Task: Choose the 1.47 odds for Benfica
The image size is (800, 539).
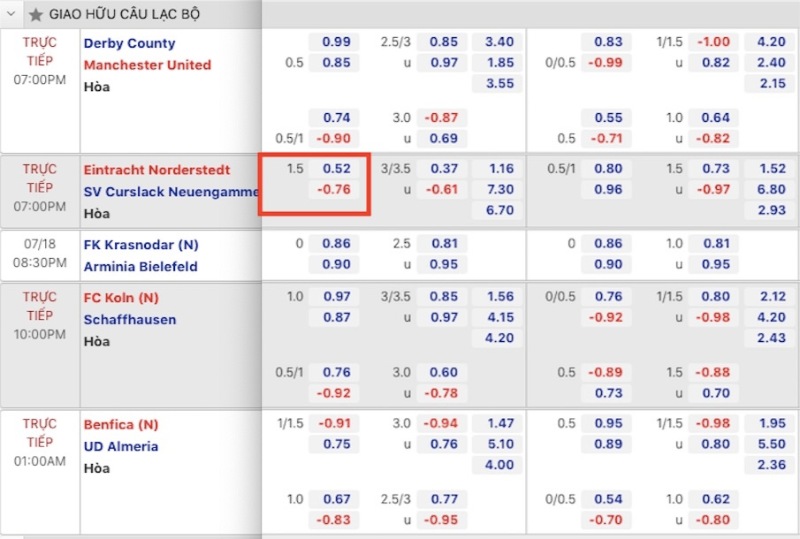Action: tap(499, 424)
